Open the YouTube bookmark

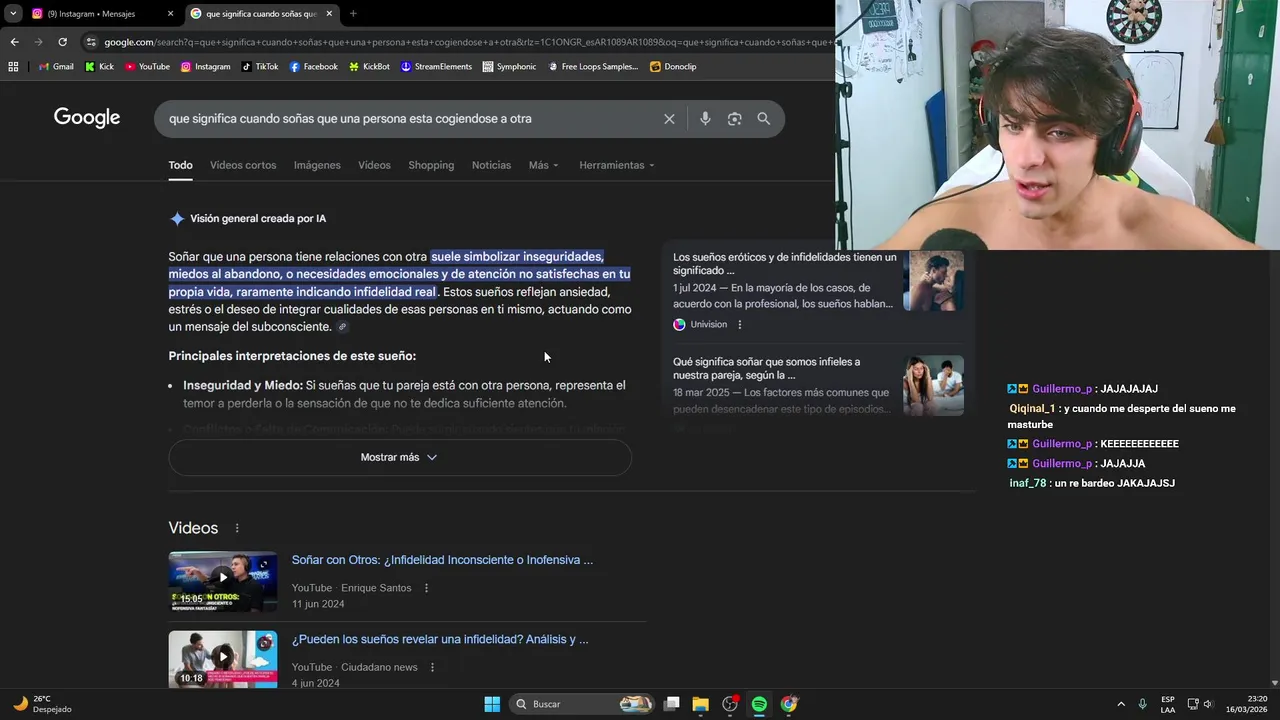click(147, 67)
